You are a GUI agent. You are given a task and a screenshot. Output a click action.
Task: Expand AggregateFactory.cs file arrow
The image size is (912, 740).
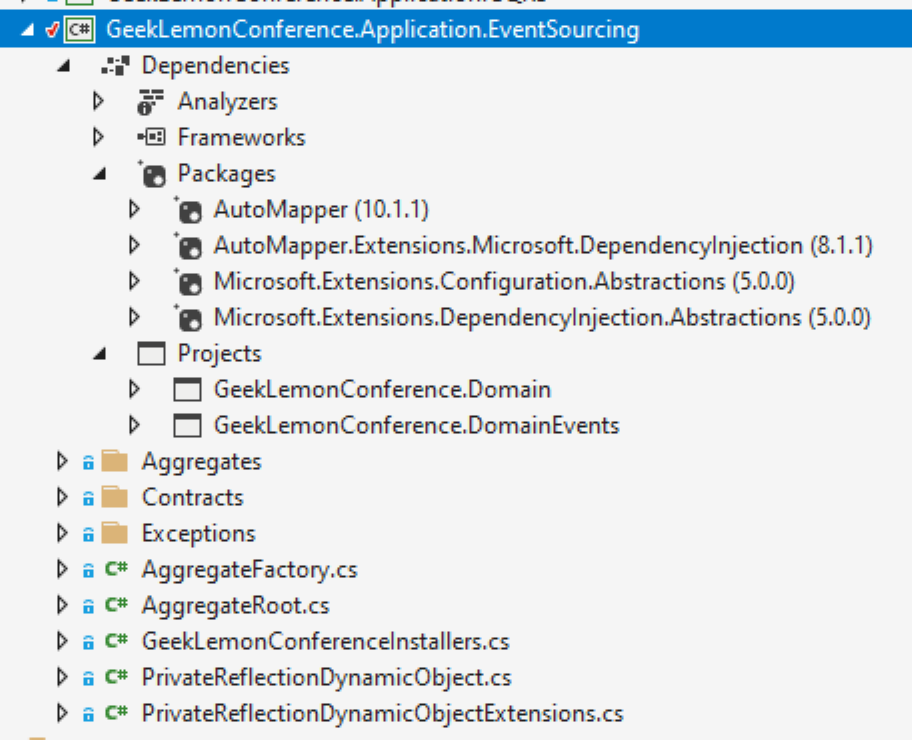point(62,570)
